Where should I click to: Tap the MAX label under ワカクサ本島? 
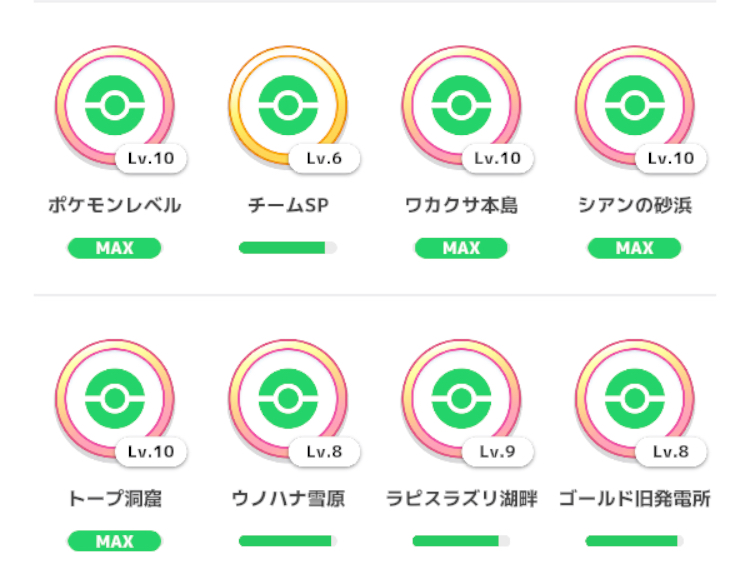[461, 248]
